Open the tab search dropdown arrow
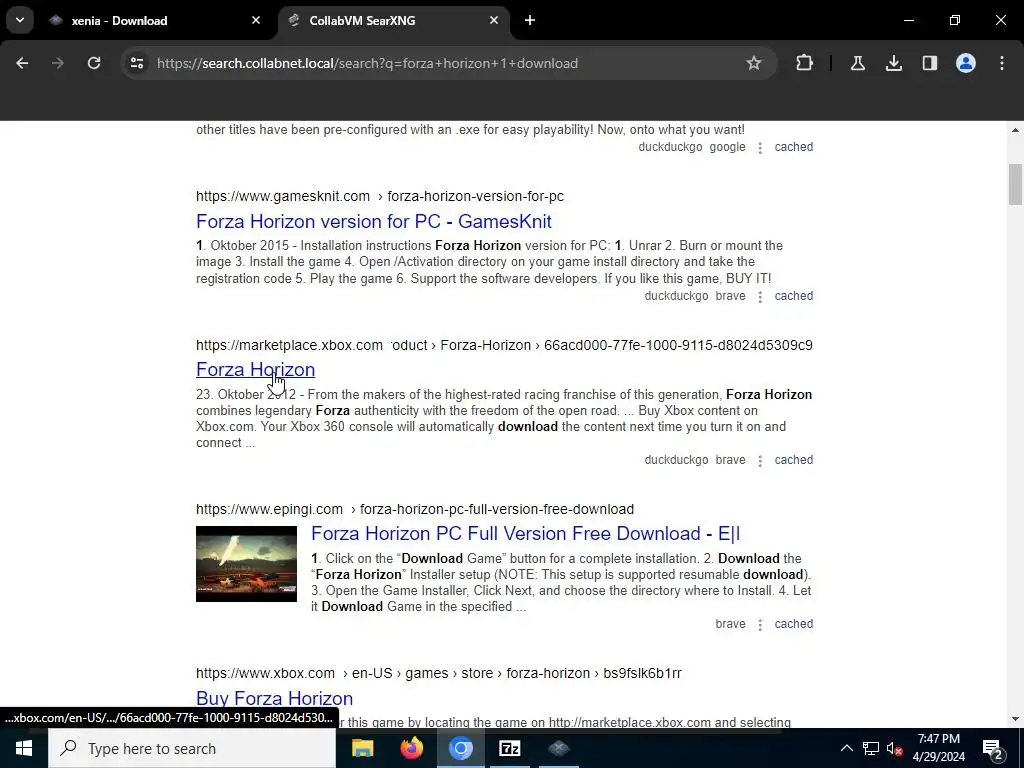 20,20
